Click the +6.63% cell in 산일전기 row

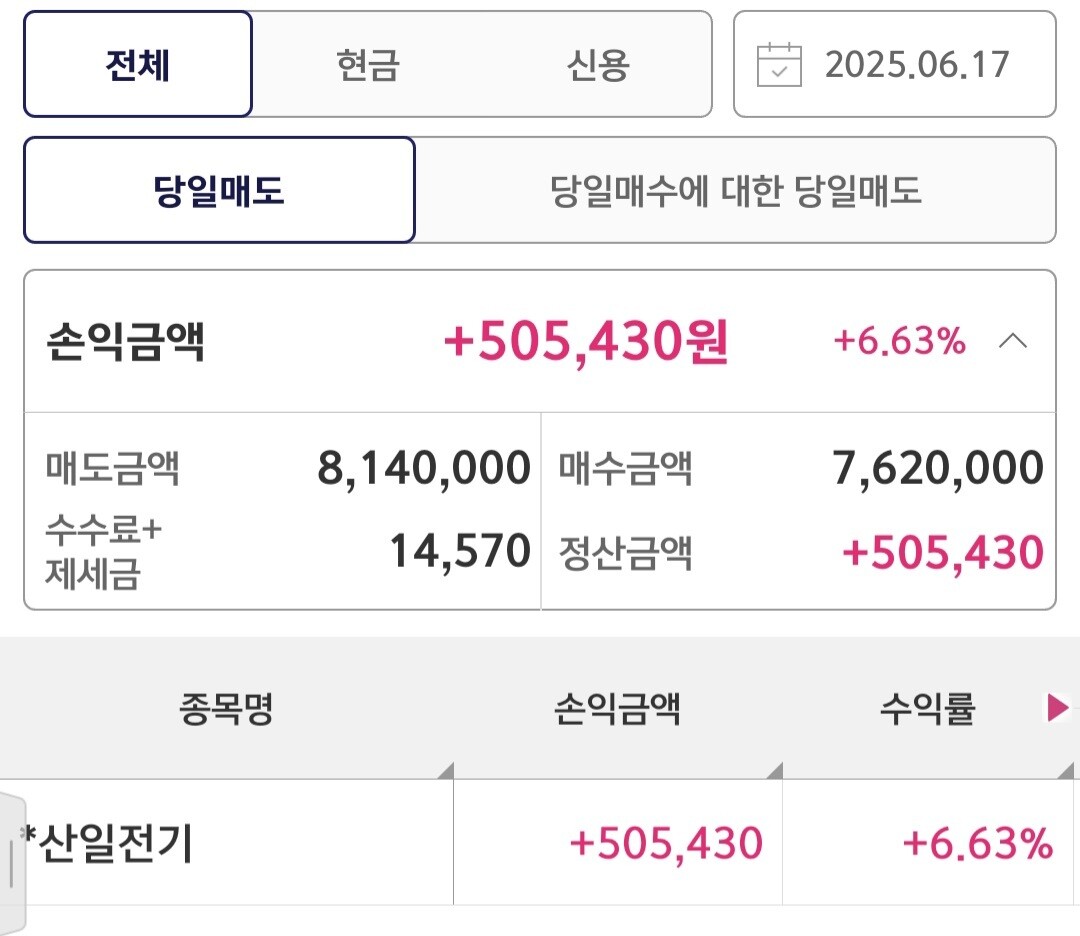[x=977, y=844]
